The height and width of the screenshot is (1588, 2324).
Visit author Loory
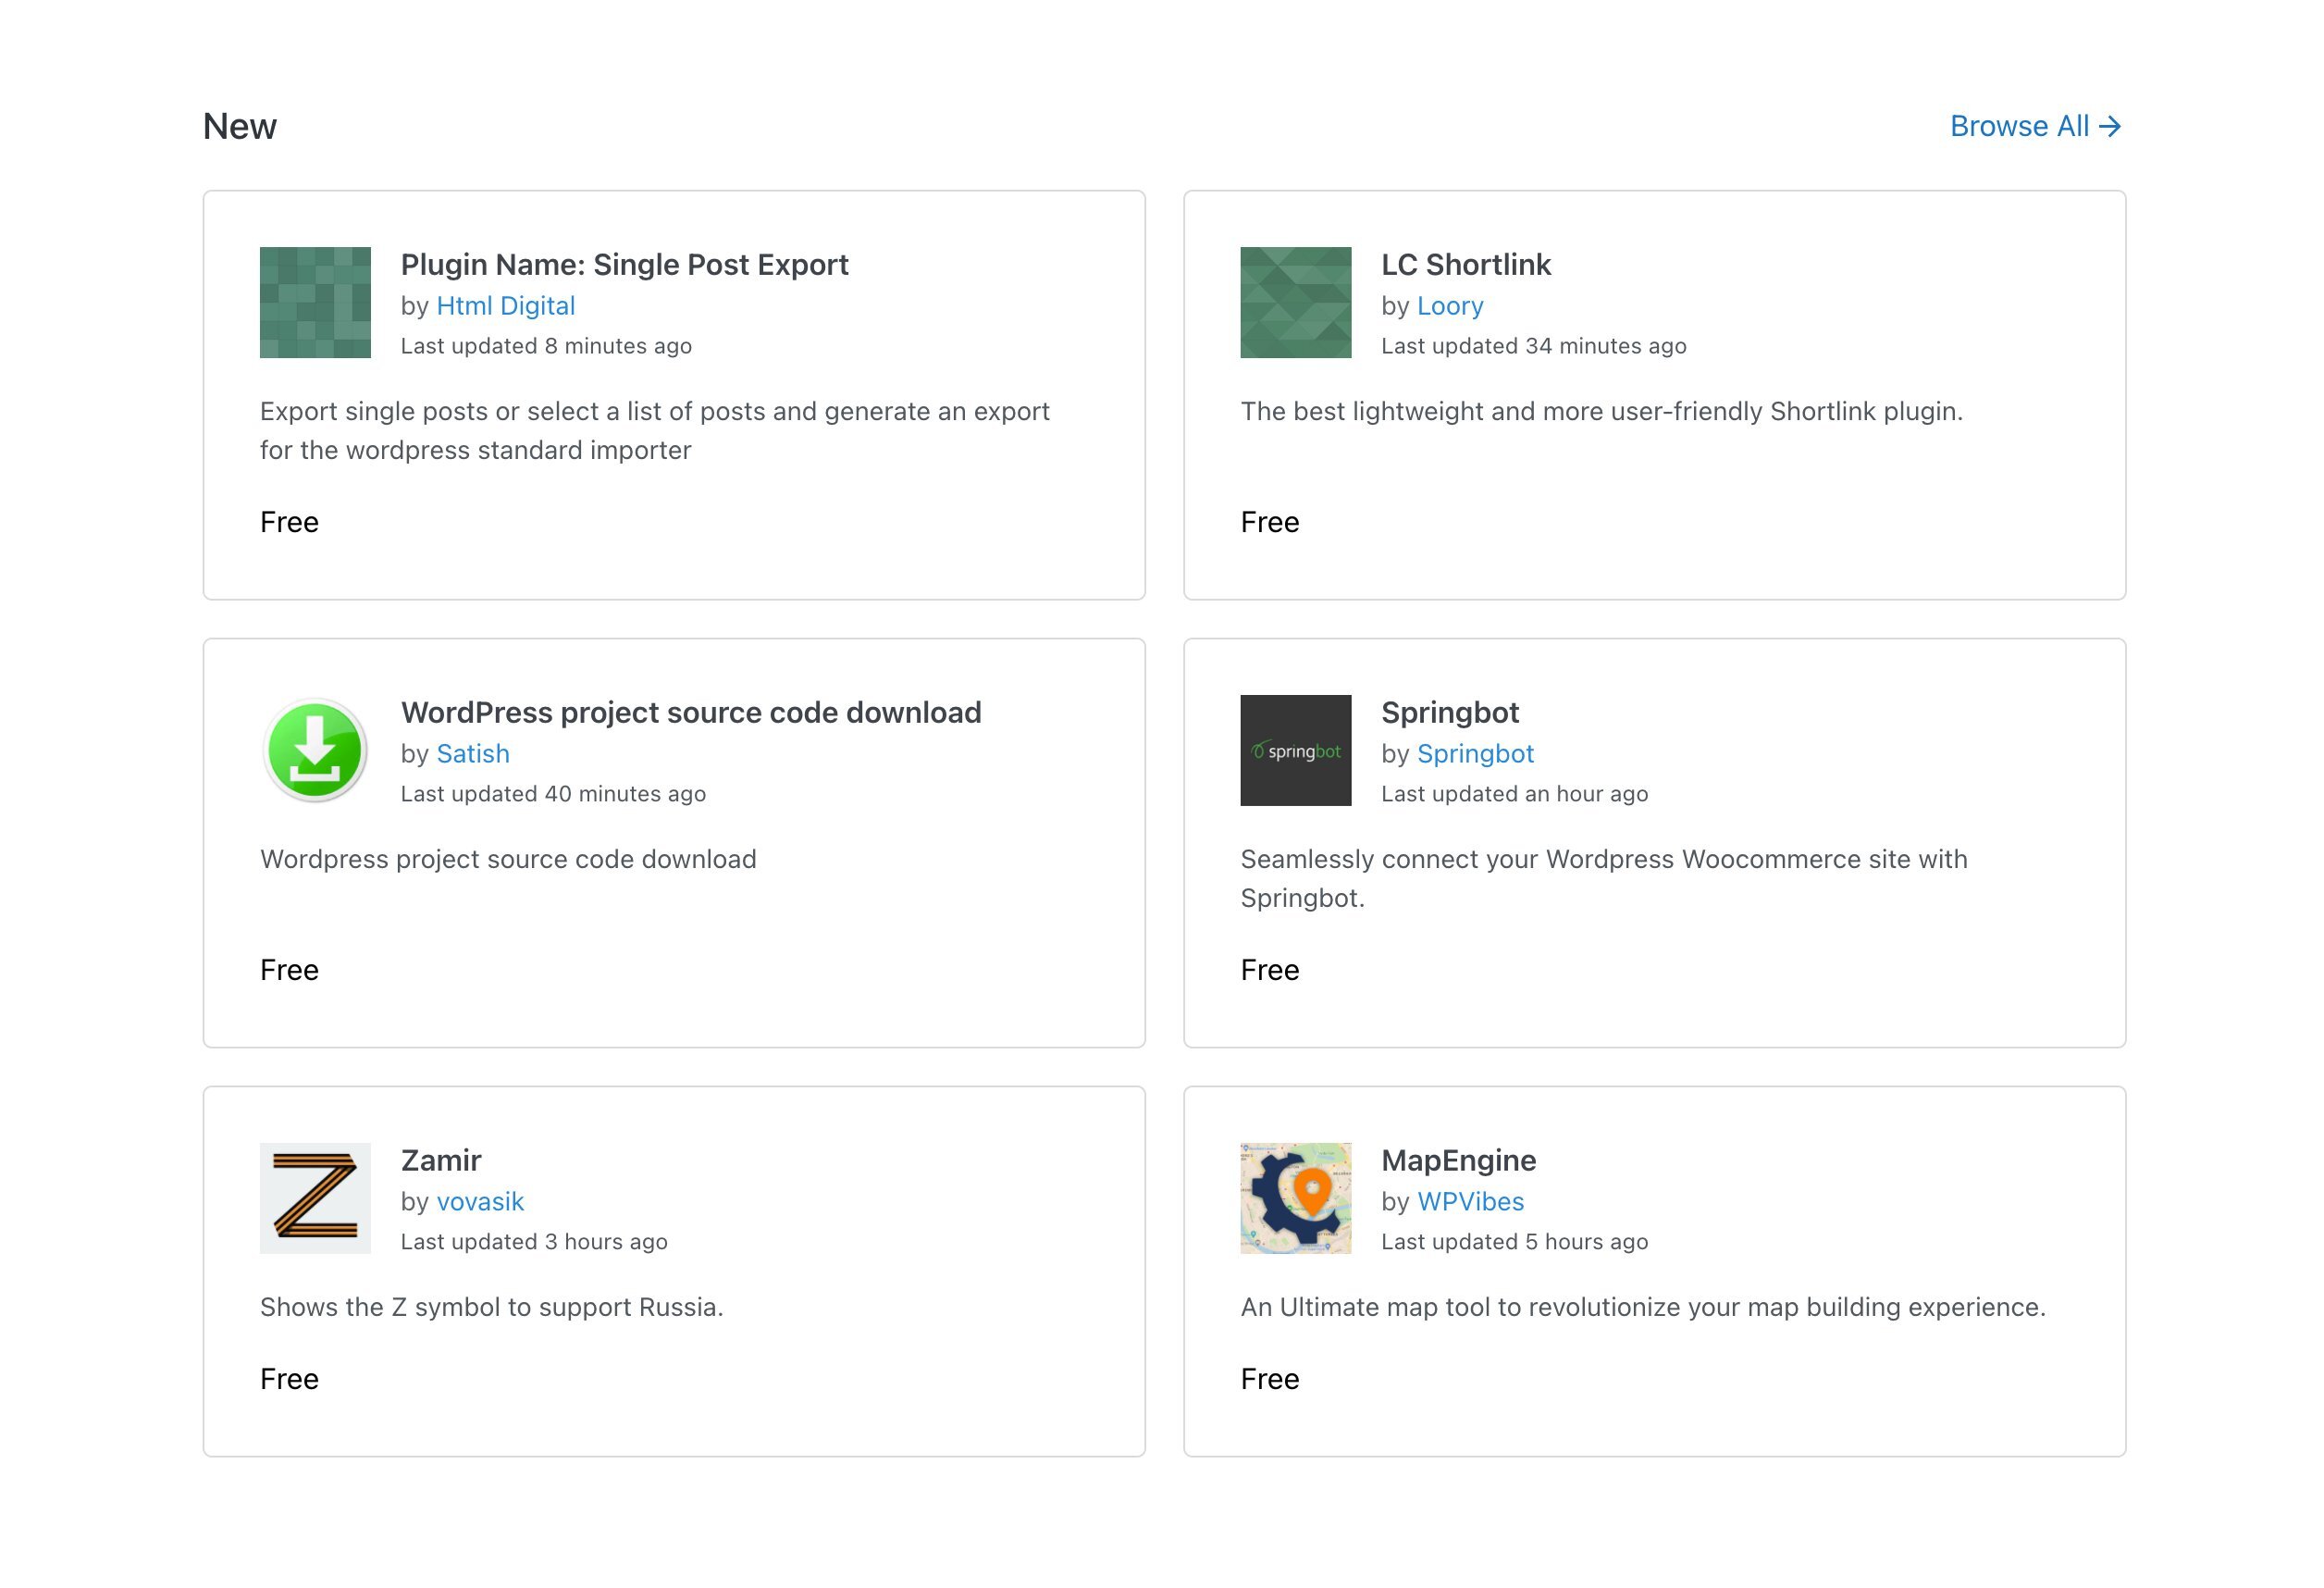point(1450,306)
